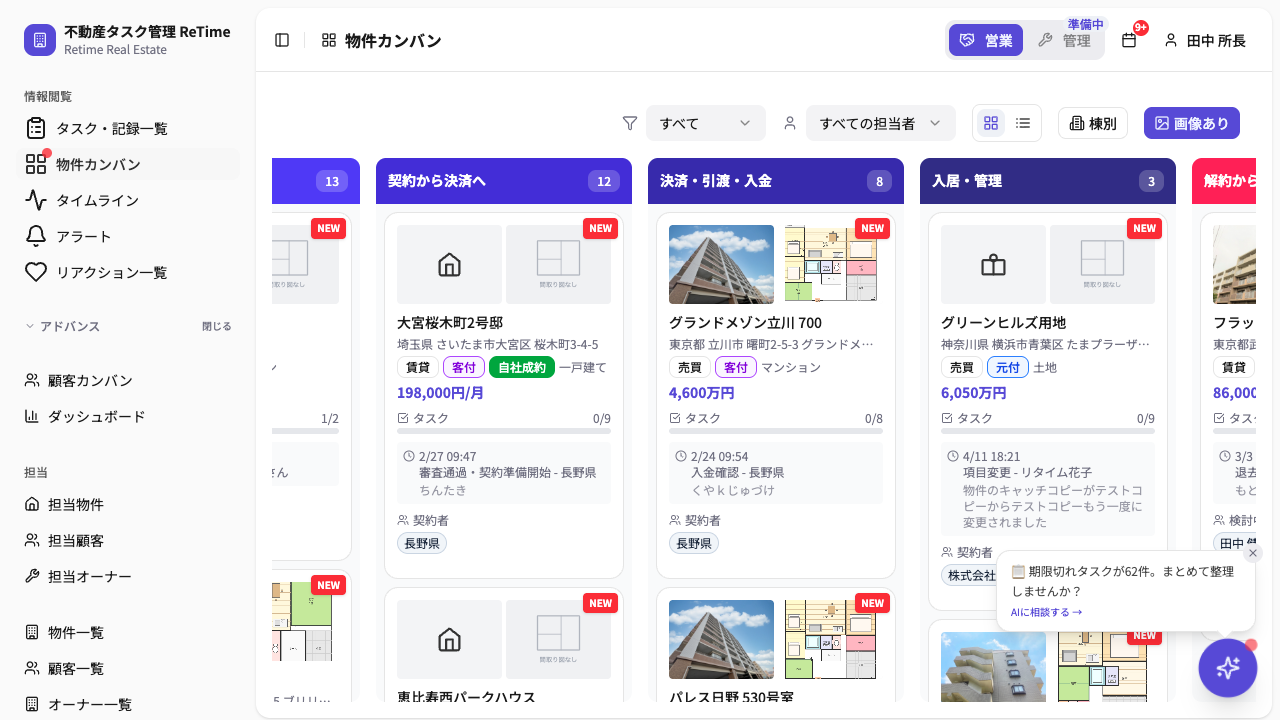Open アラート in sidebar
The height and width of the screenshot is (720, 1280).
(128, 236)
